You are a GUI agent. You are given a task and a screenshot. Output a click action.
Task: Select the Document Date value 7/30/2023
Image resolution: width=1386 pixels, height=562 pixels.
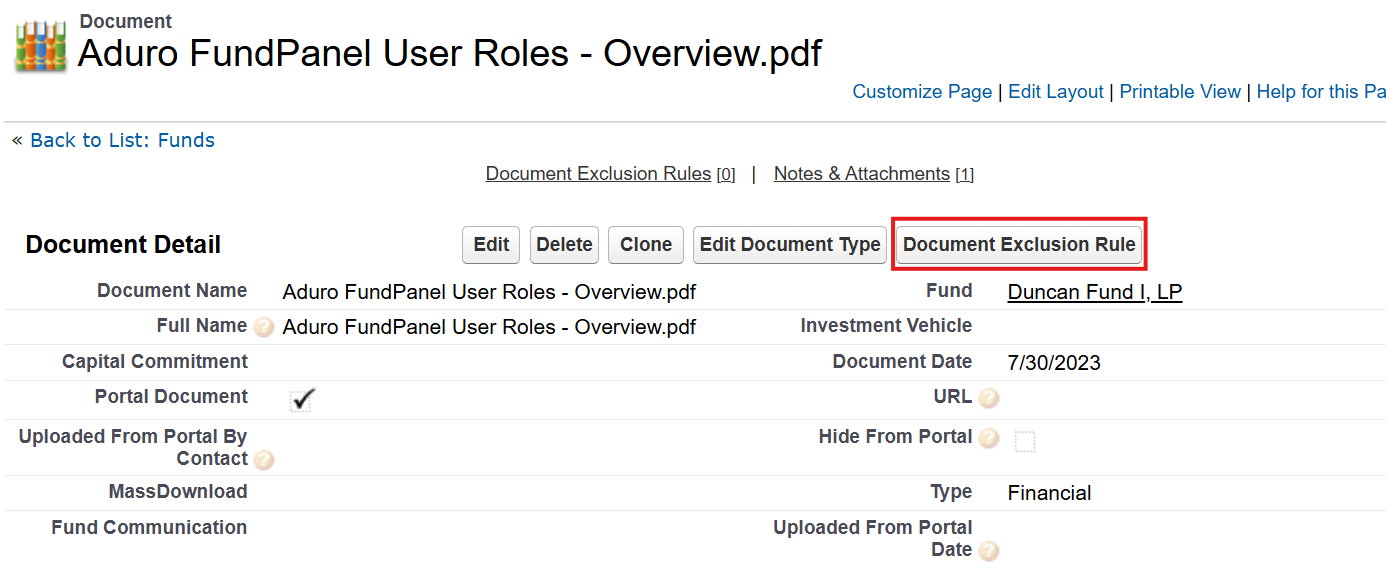pos(1054,363)
